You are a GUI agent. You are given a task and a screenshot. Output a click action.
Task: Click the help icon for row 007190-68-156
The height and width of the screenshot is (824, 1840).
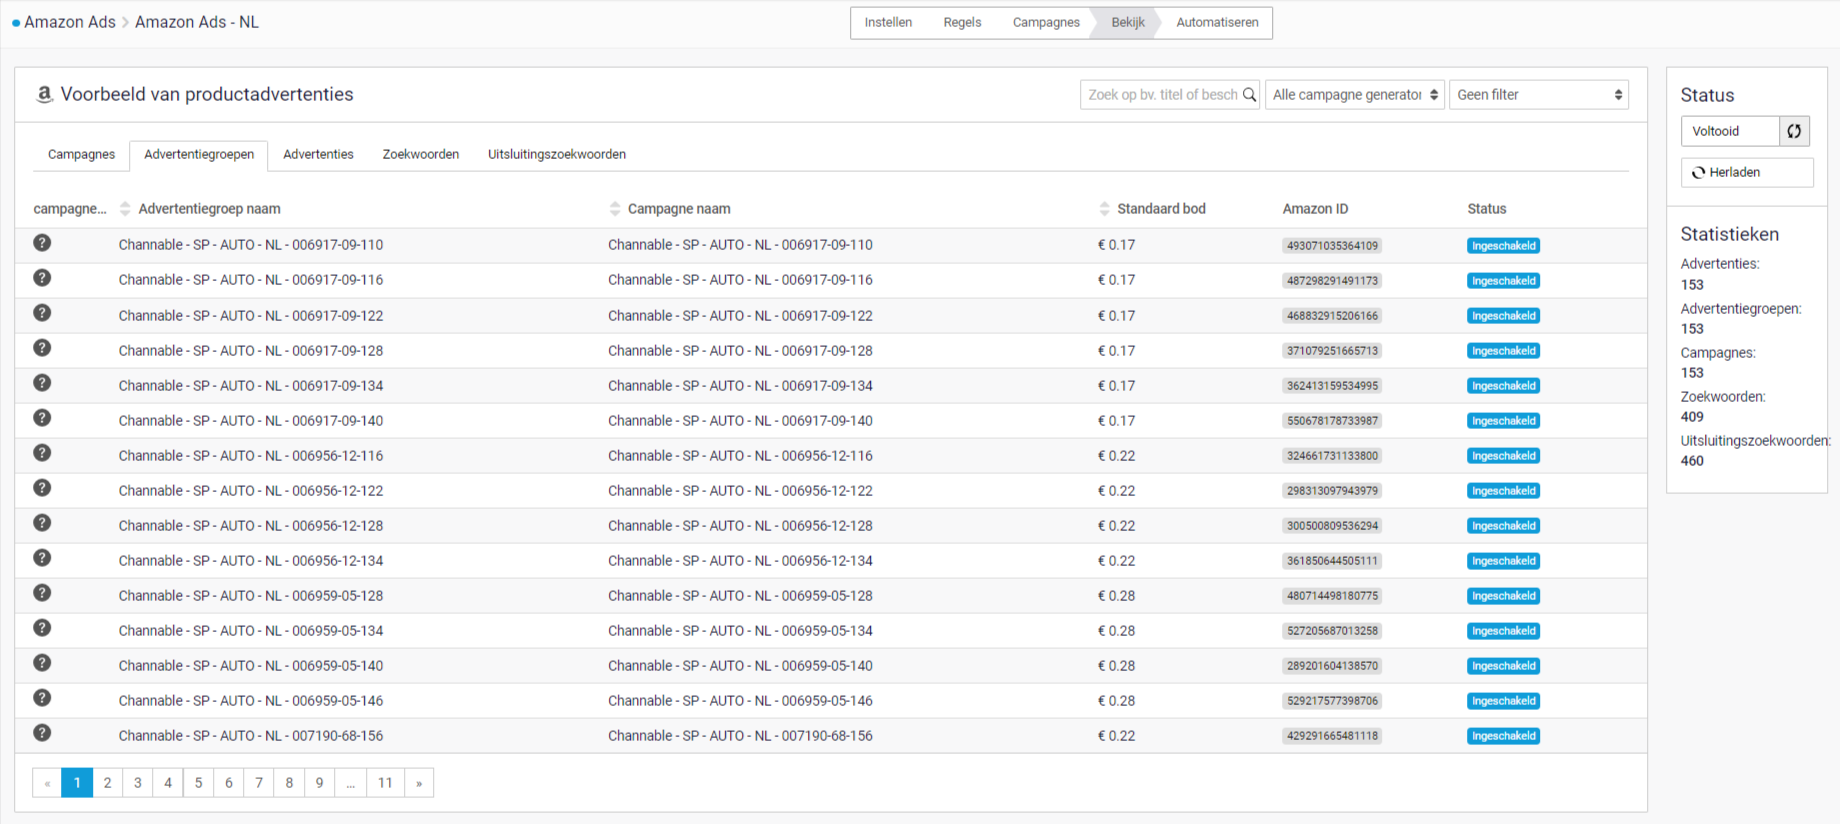click(42, 733)
